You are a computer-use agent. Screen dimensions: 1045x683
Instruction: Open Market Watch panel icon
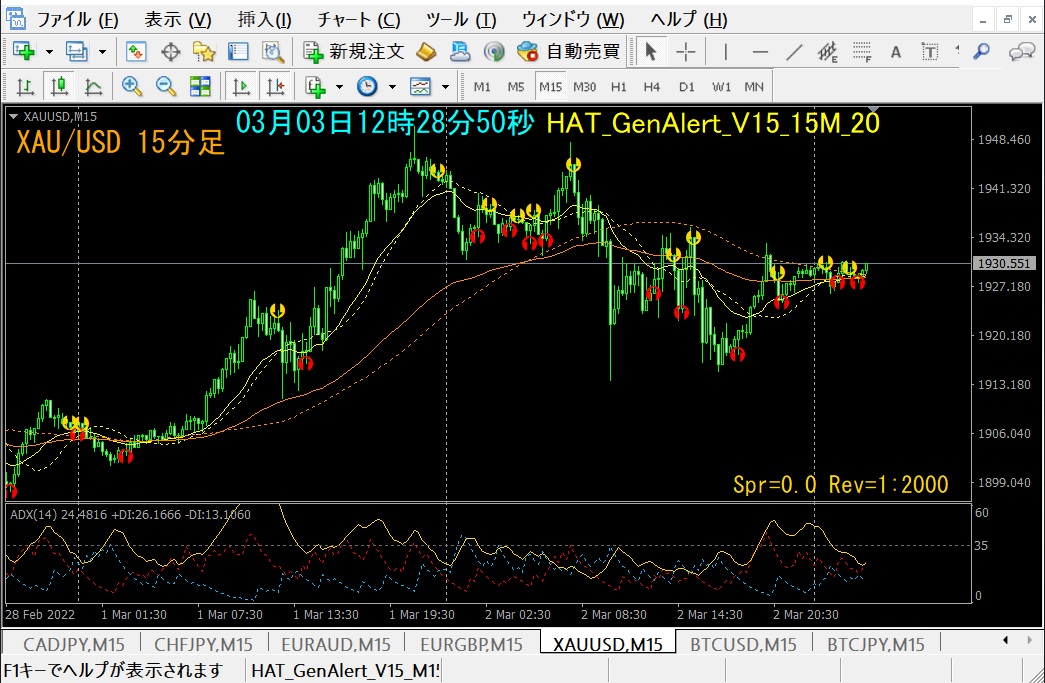point(136,51)
